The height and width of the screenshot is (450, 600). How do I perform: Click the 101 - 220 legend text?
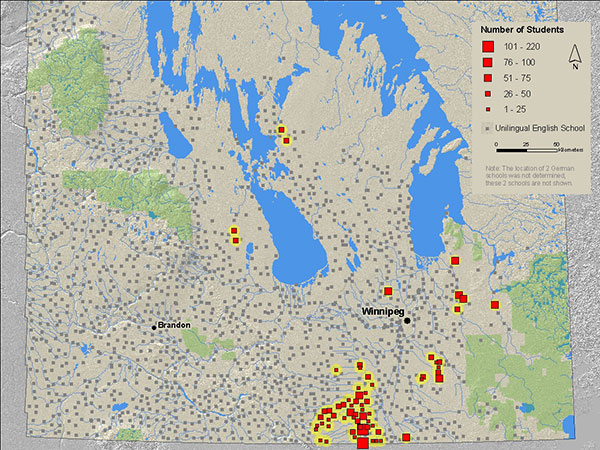519,47
